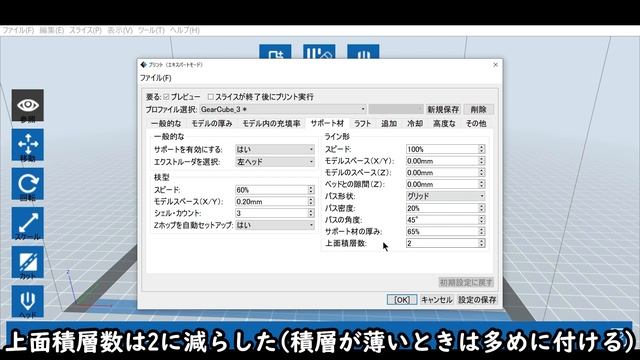The height and width of the screenshot is (360, 640).
Task: Open the エクストルーダを選択 dropdown
Action: [275, 162]
